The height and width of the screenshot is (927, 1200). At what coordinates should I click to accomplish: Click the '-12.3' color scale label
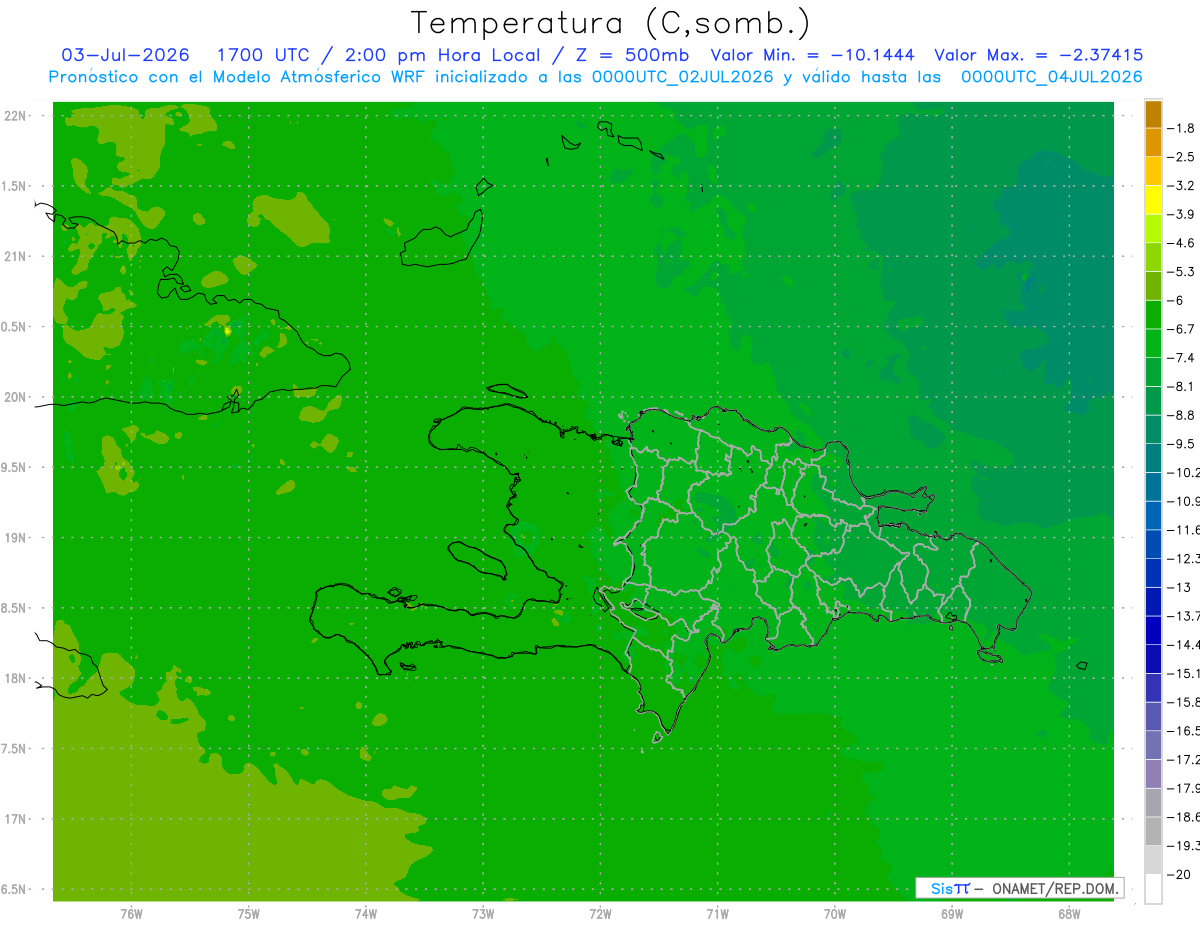click(x=1184, y=558)
